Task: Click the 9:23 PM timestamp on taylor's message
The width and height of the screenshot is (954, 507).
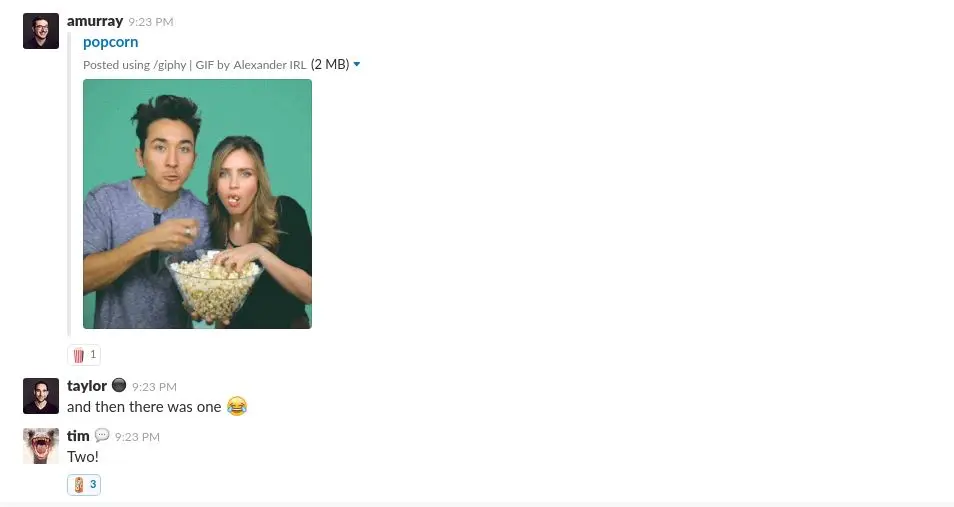Action: pos(155,387)
